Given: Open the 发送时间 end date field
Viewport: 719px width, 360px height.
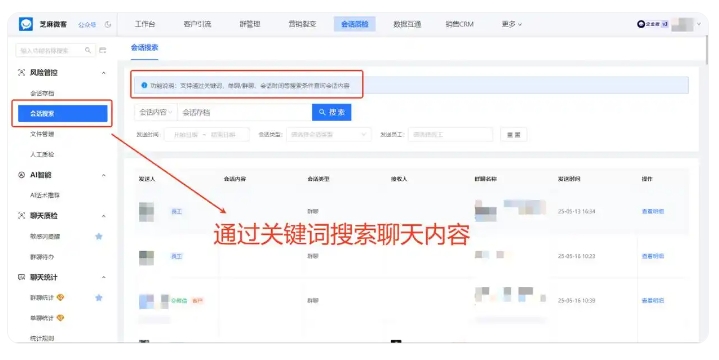Looking at the screenshot, I should click(223, 135).
